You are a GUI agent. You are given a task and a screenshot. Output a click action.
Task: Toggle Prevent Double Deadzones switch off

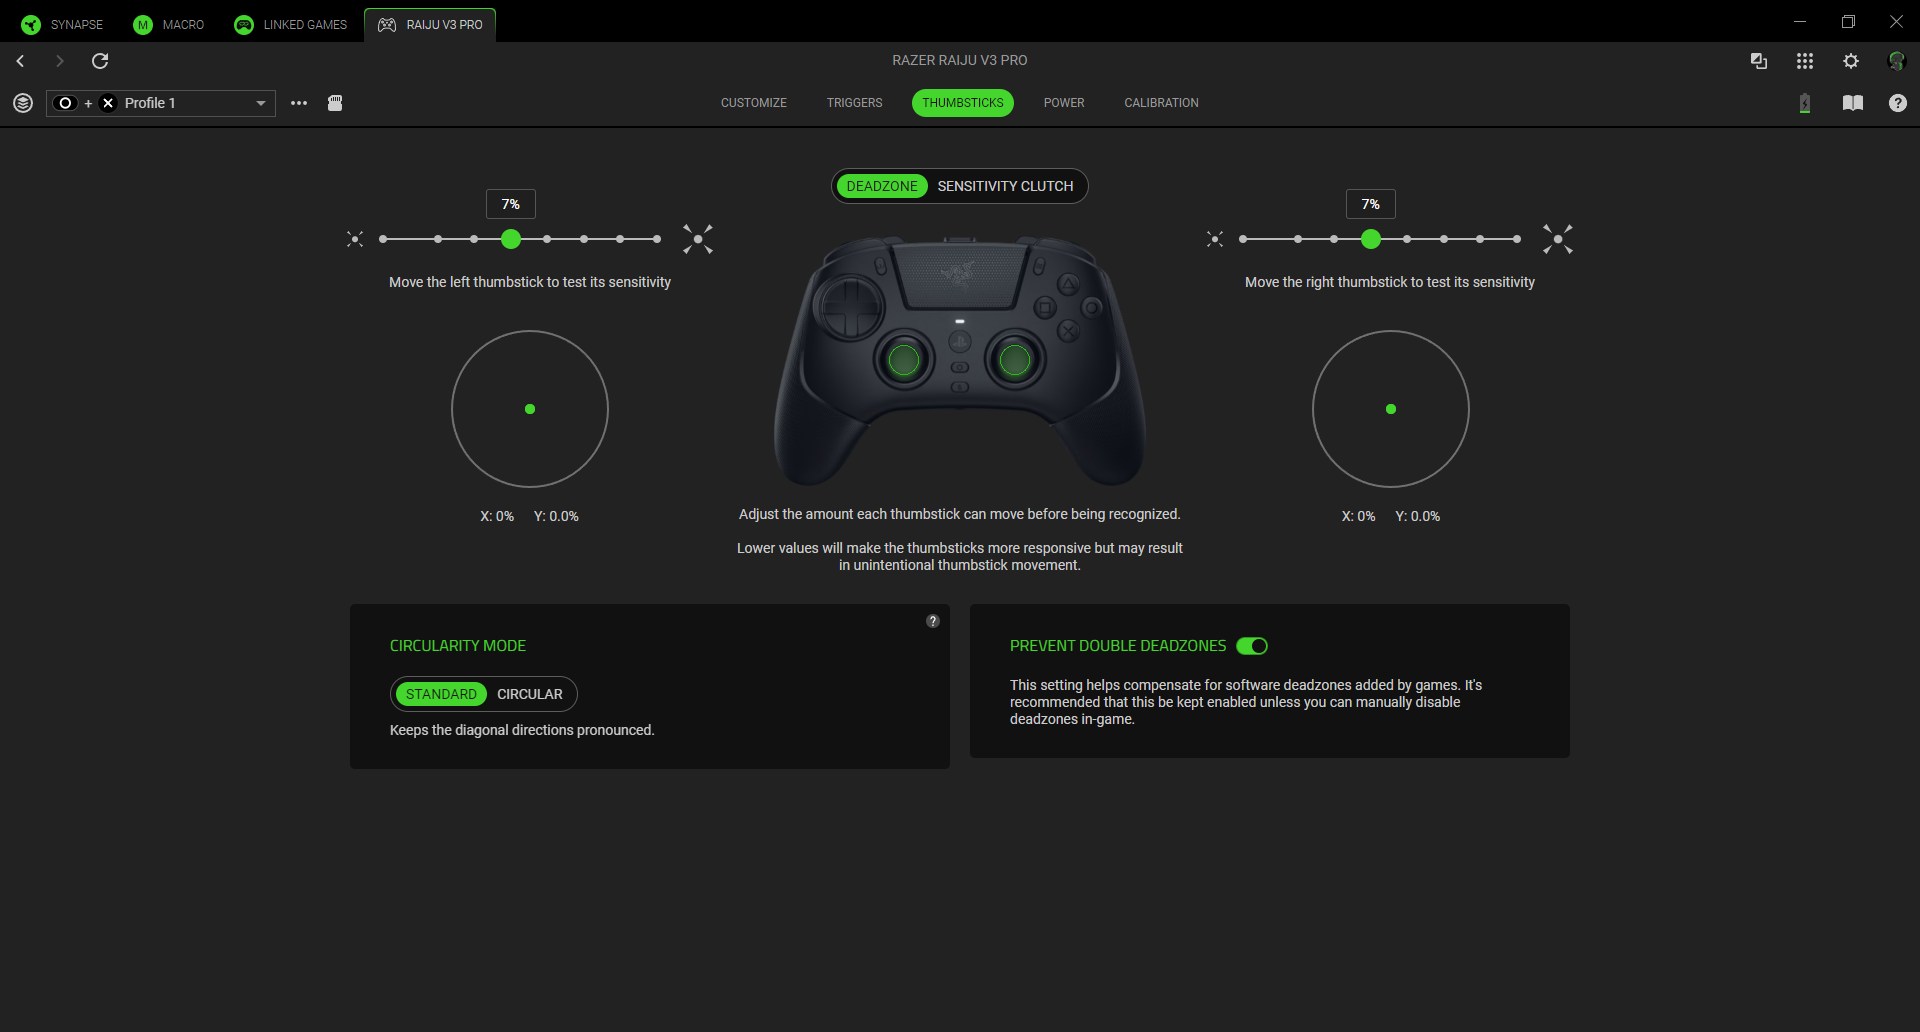click(1252, 646)
